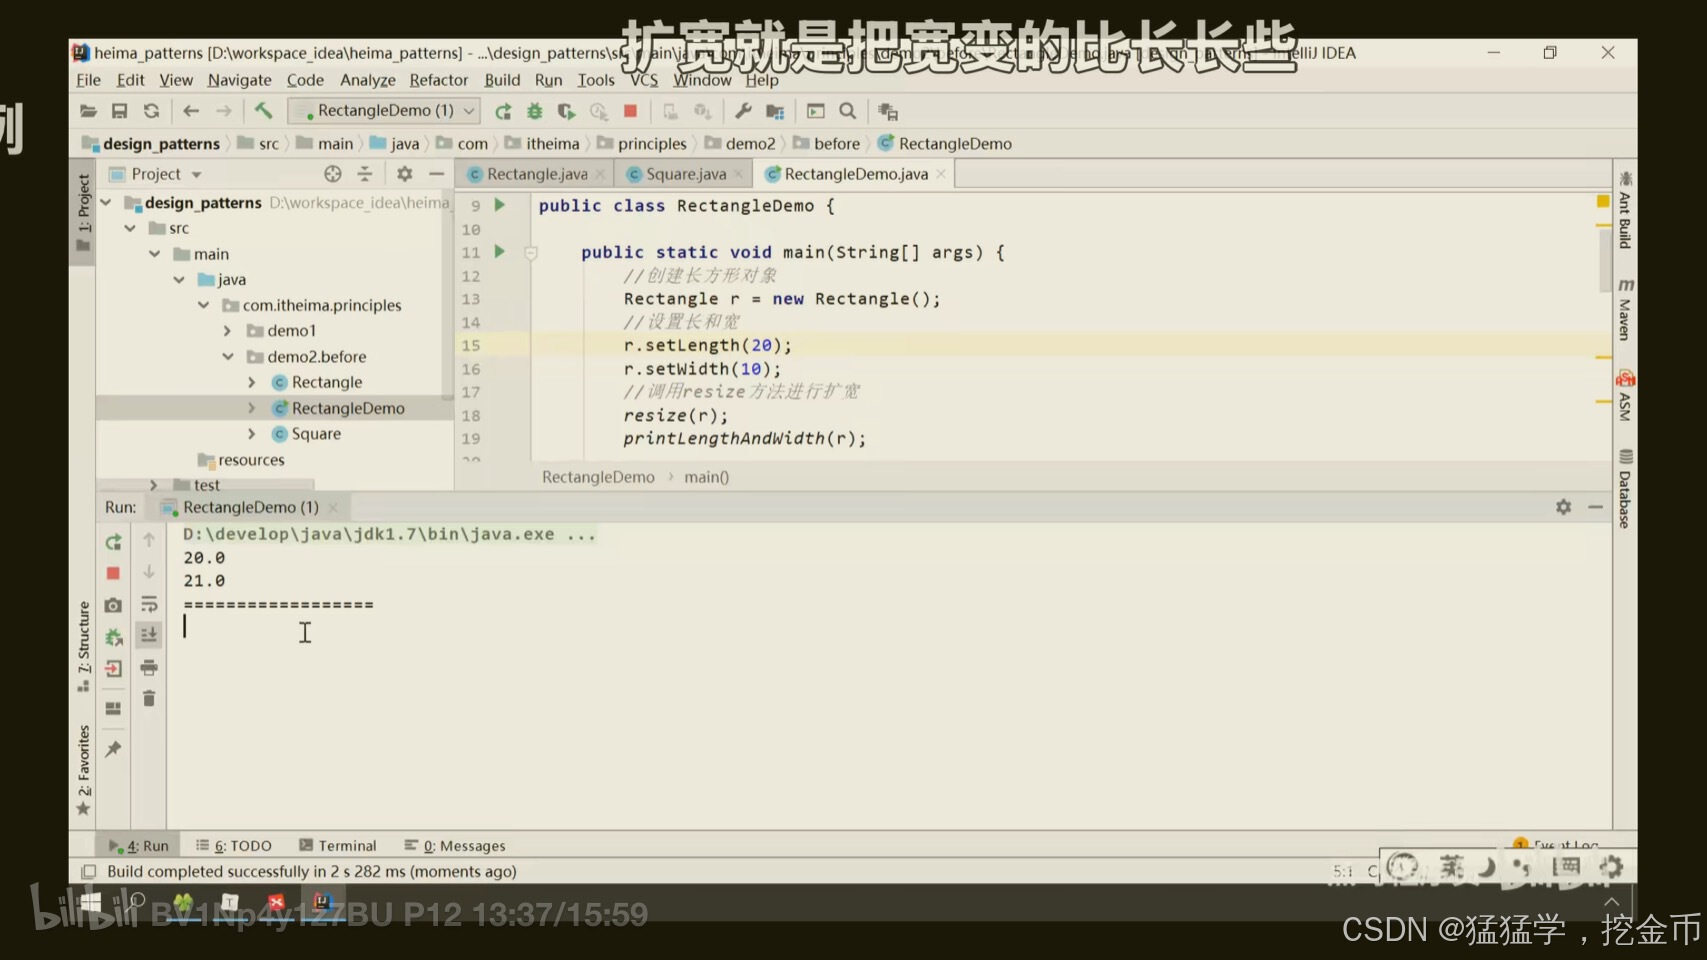Viewport: 1707px width, 960px height.
Task: Select resources folder in tree
Action: (x=251, y=460)
